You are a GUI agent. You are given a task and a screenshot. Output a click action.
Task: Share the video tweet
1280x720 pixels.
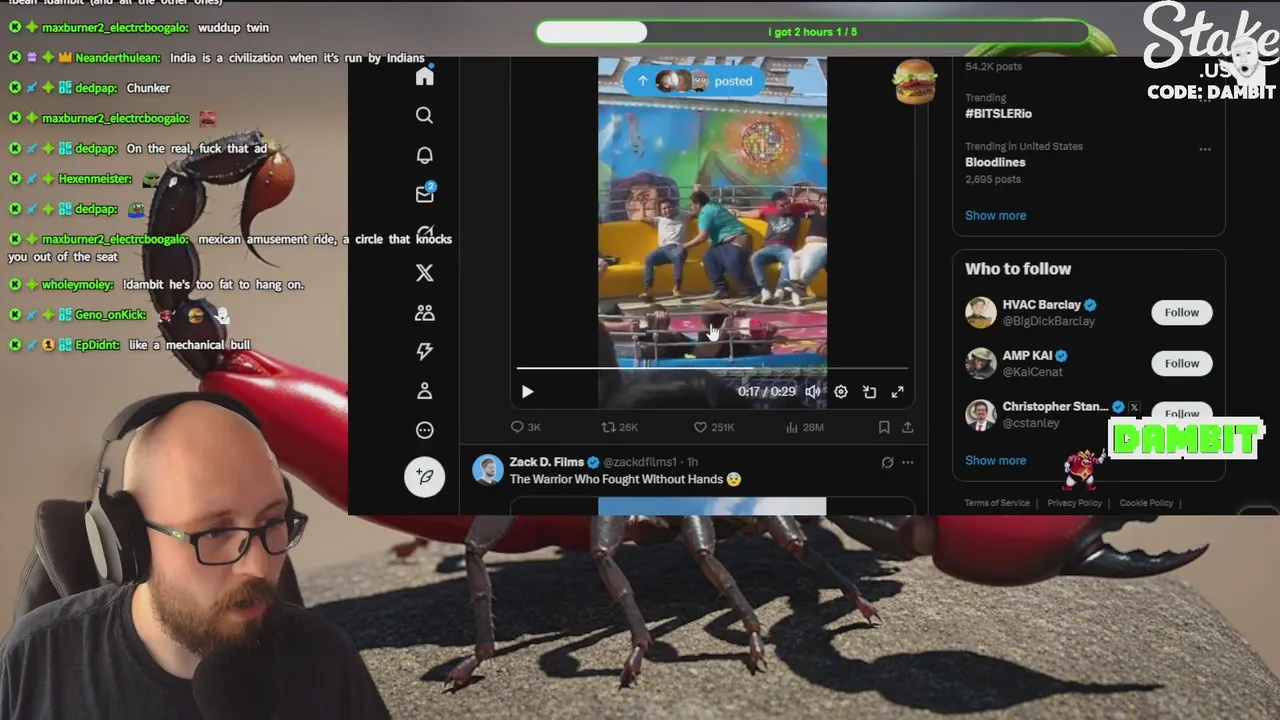pyautogui.click(x=907, y=427)
